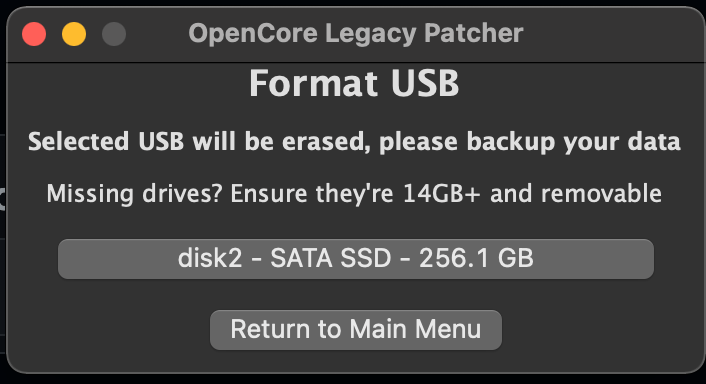Choose the 256.1 GB drive for formatting
The width and height of the screenshot is (706, 384).
pyautogui.click(x=356, y=259)
